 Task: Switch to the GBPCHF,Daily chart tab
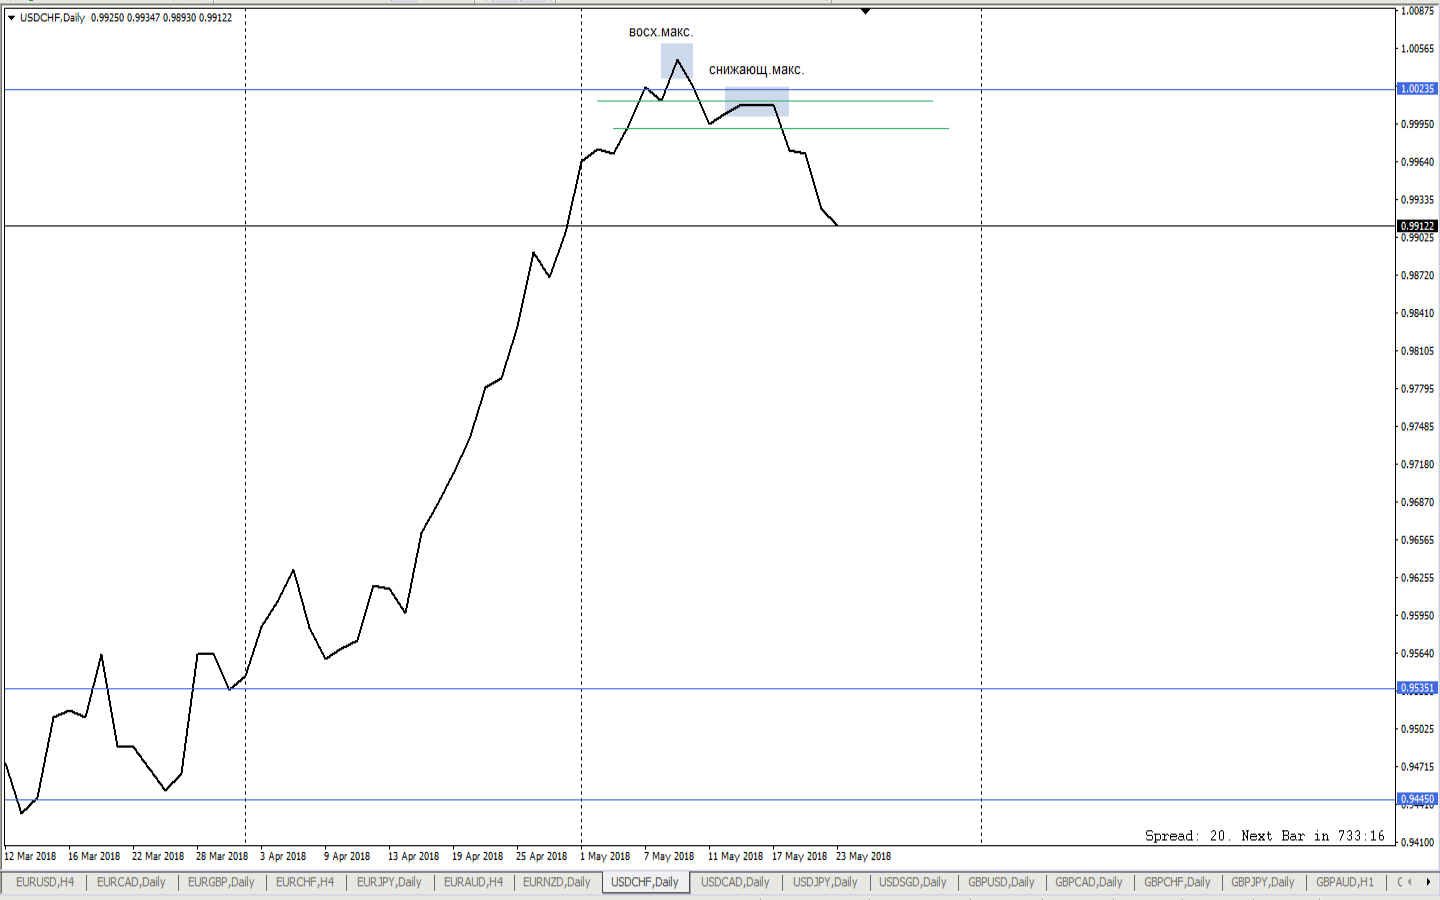click(1177, 882)
